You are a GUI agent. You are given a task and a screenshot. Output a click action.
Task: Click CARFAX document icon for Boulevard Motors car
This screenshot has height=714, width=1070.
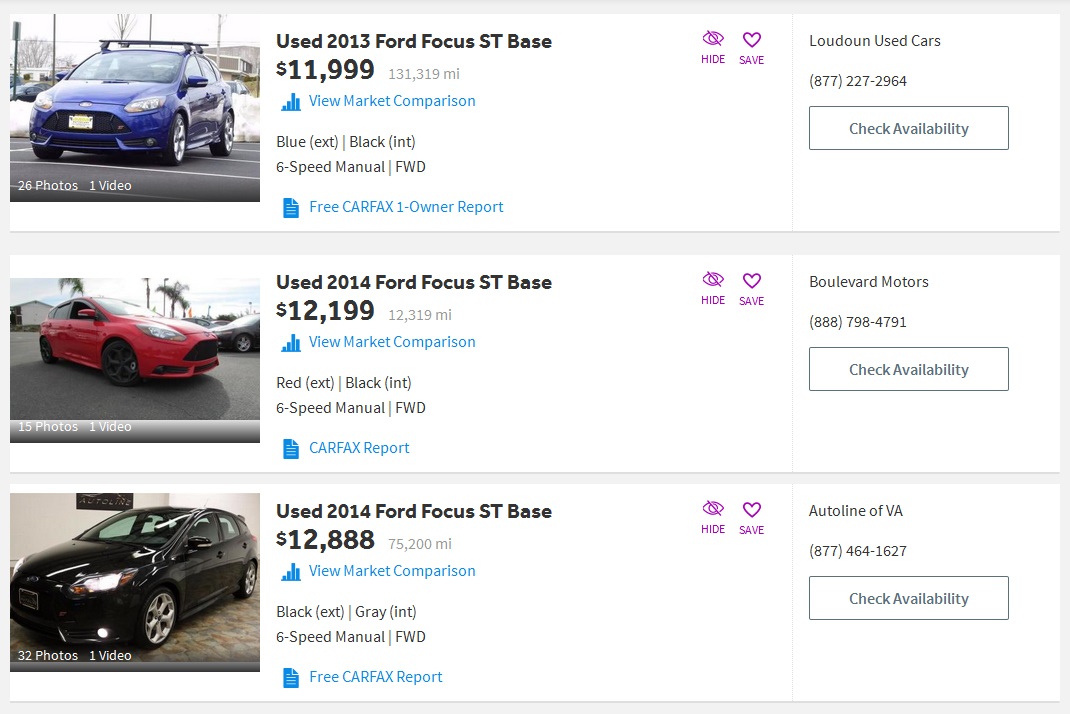pos(291,448)
